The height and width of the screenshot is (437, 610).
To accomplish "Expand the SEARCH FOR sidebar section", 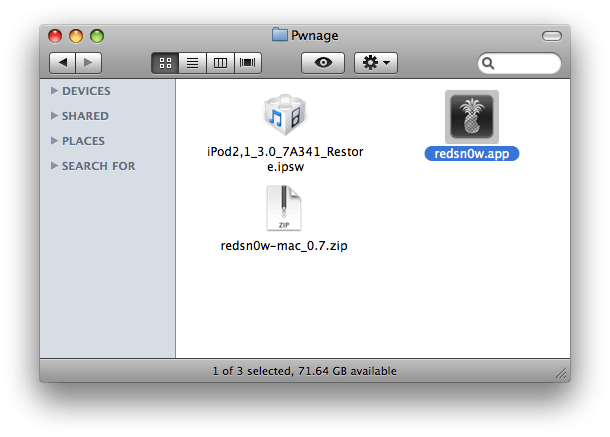I will click(54, 165).
